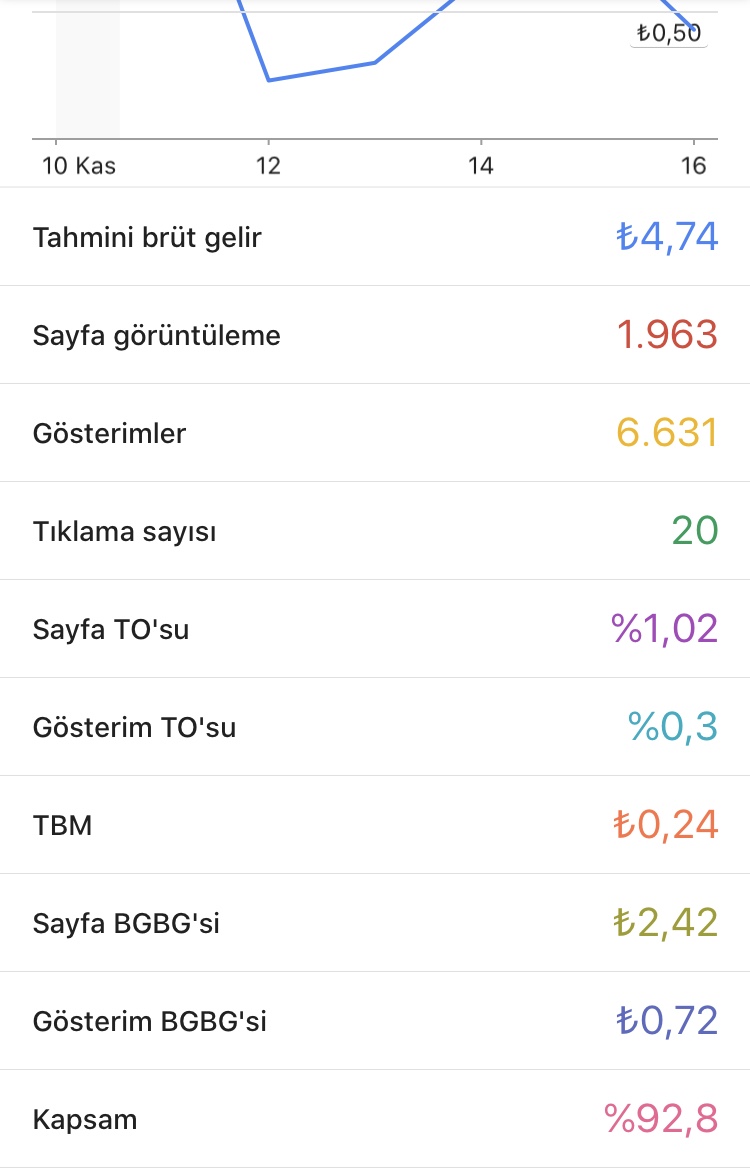This screenshot has height=1168, width=750.
Task: Tap the 6.631 impressions value
Action: pyautogui.click(x=667, y=433)
